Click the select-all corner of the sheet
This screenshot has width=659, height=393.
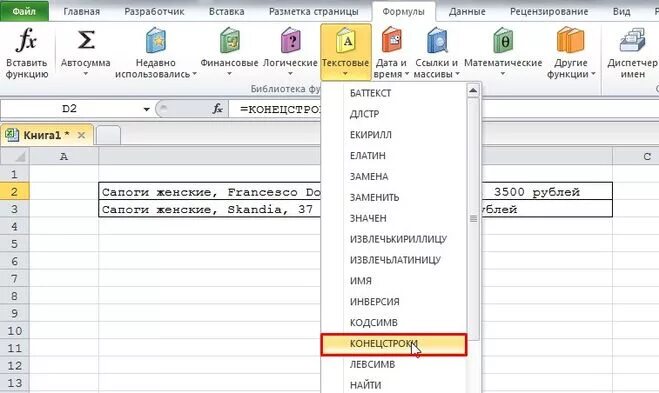click(15, 157)
